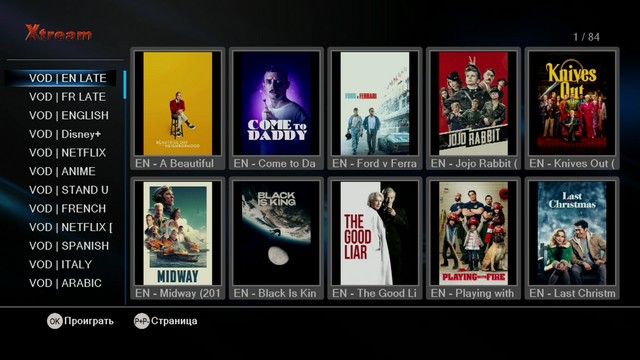Viewport: 640px width, 360px height.
Task: Click the 'EN - A Beautiful' title text
Action: point(174,163)
